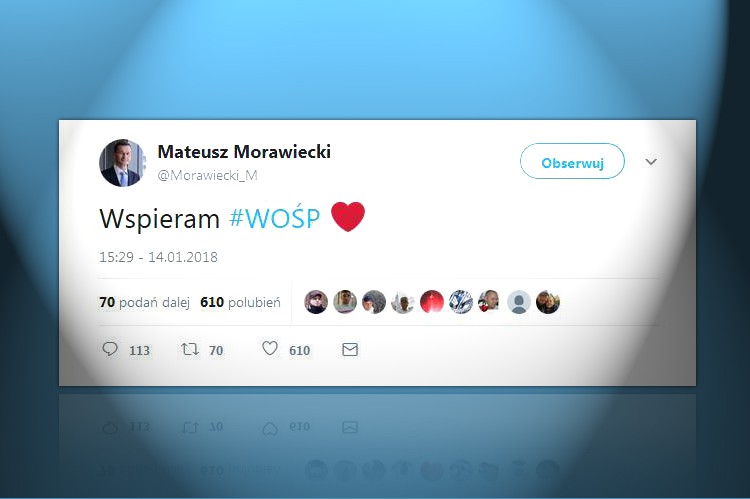This screenshot has width=750, height=499.
Task: Click the reply speech bubble icon
Action: 110,349
